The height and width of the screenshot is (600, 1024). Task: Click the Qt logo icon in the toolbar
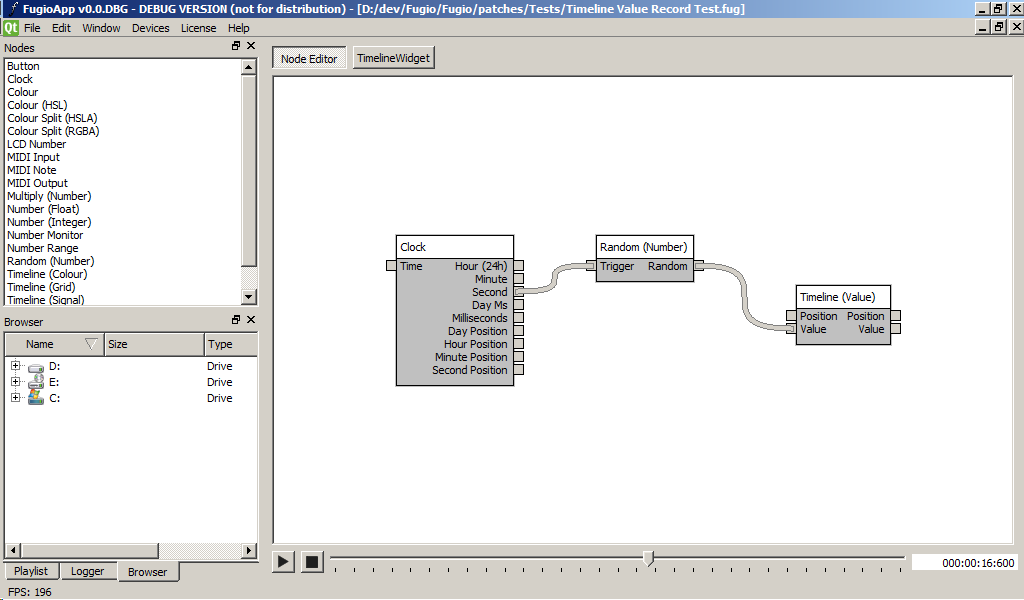13,28
